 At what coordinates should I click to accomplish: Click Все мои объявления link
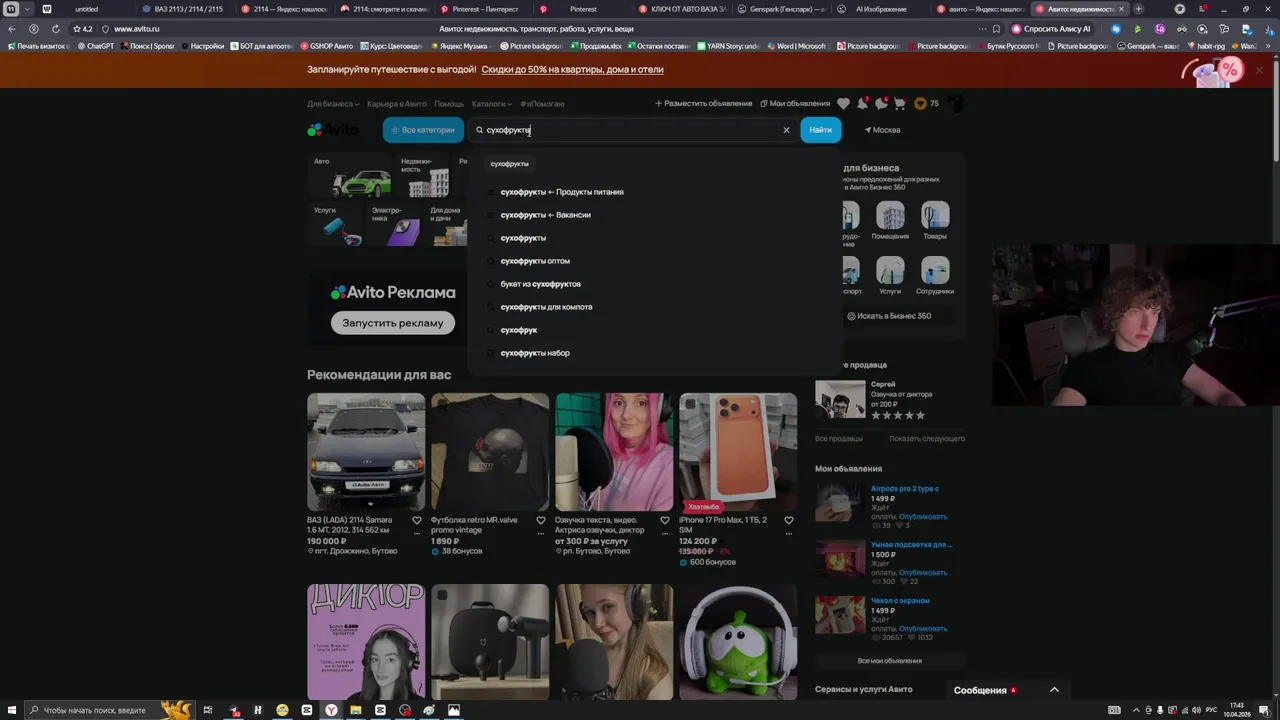point(890,661)
